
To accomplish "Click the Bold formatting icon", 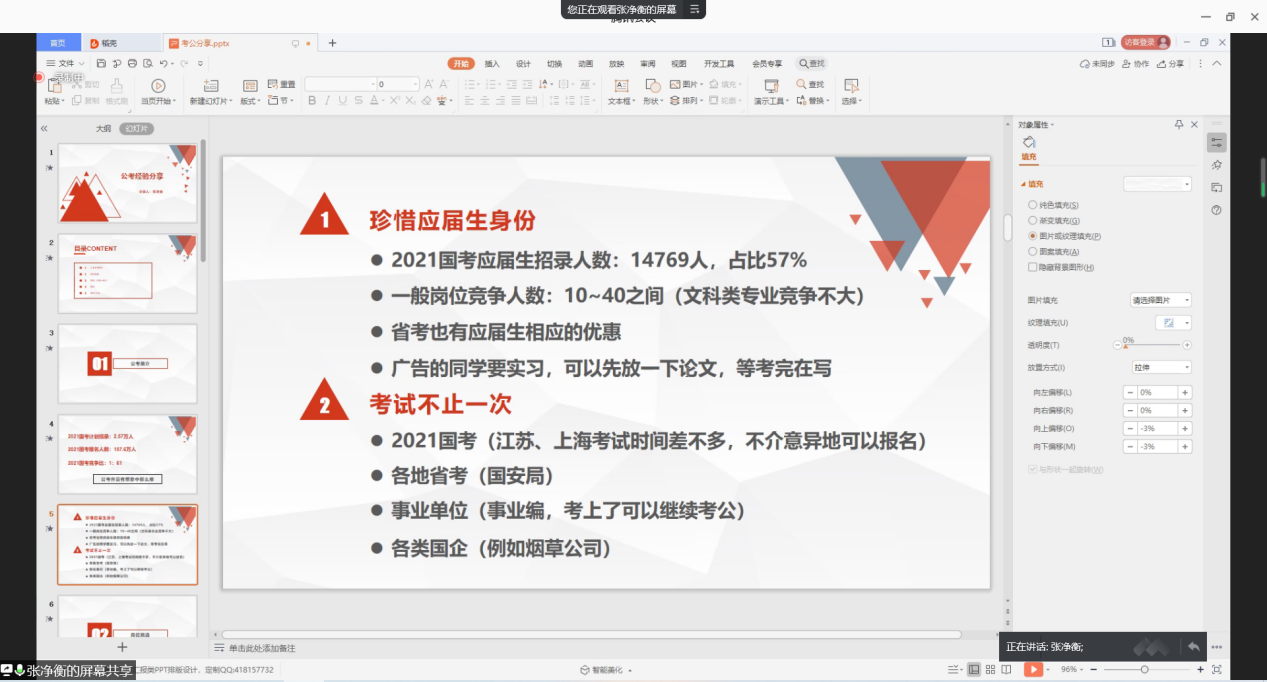I will tap(312, 101).
